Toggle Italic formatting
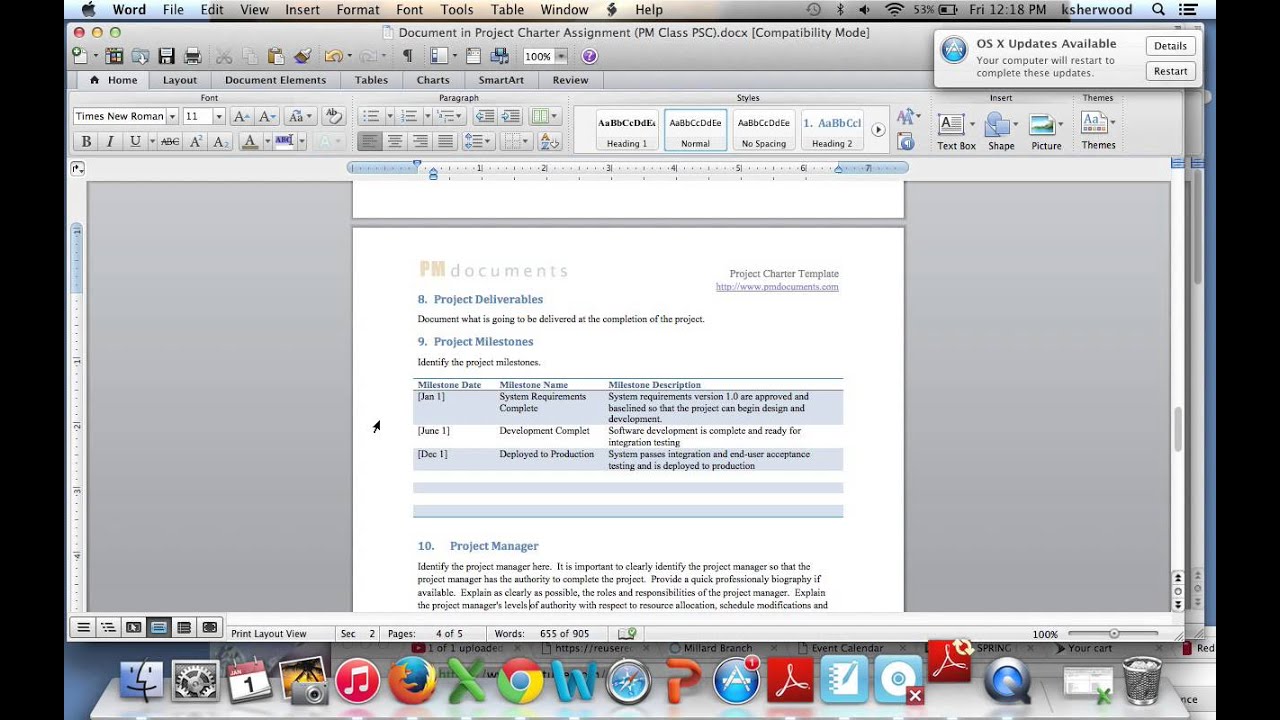Screen dimensions: 1280x720 pos(110,142)
